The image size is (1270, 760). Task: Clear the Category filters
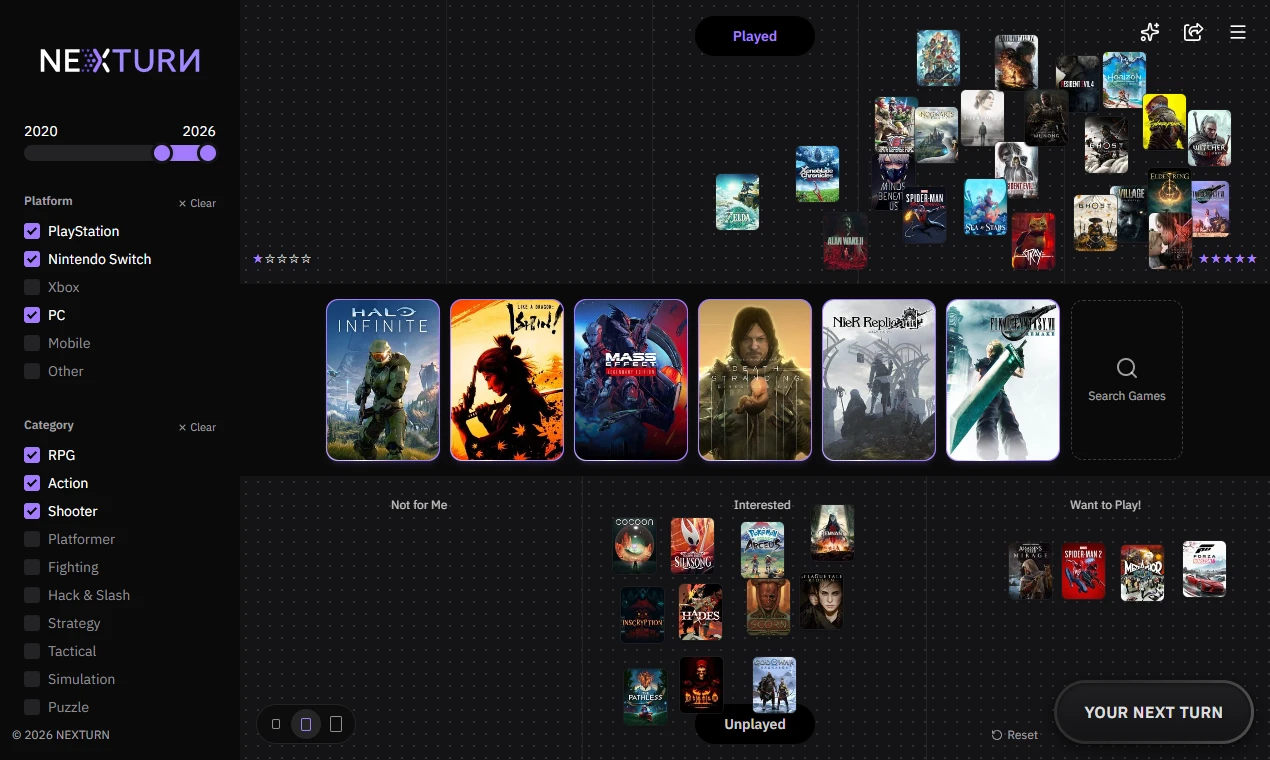tap(197, 427)
